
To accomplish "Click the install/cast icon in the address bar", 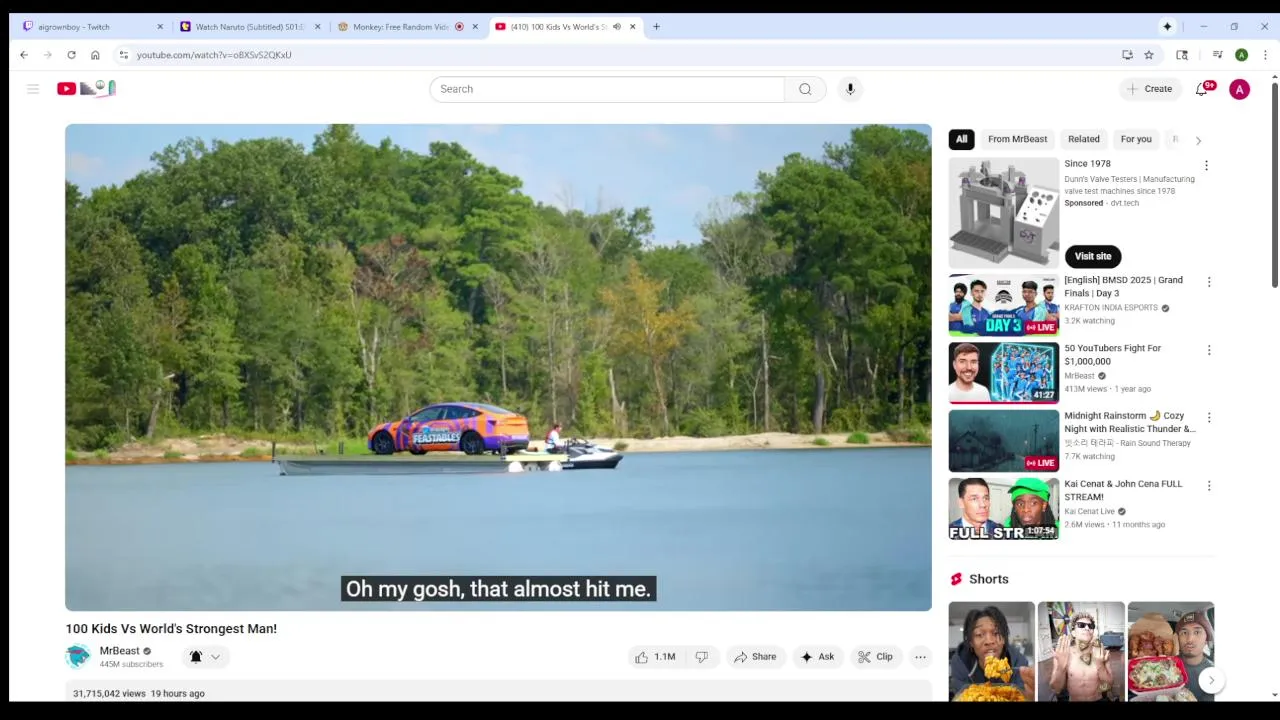I will pos(1127,55).
